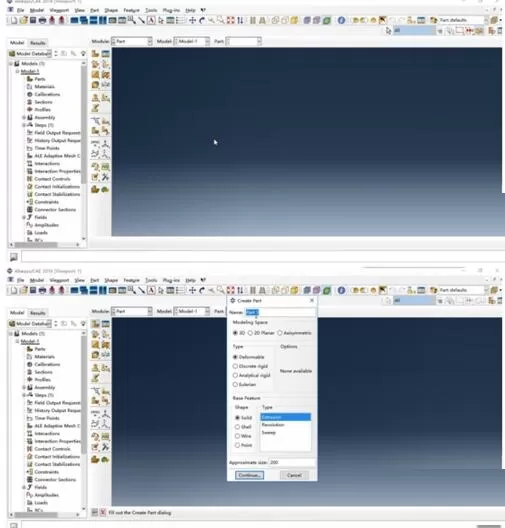
Task: Click red cancel X icon in prompt area
Action: pos(103,513)
